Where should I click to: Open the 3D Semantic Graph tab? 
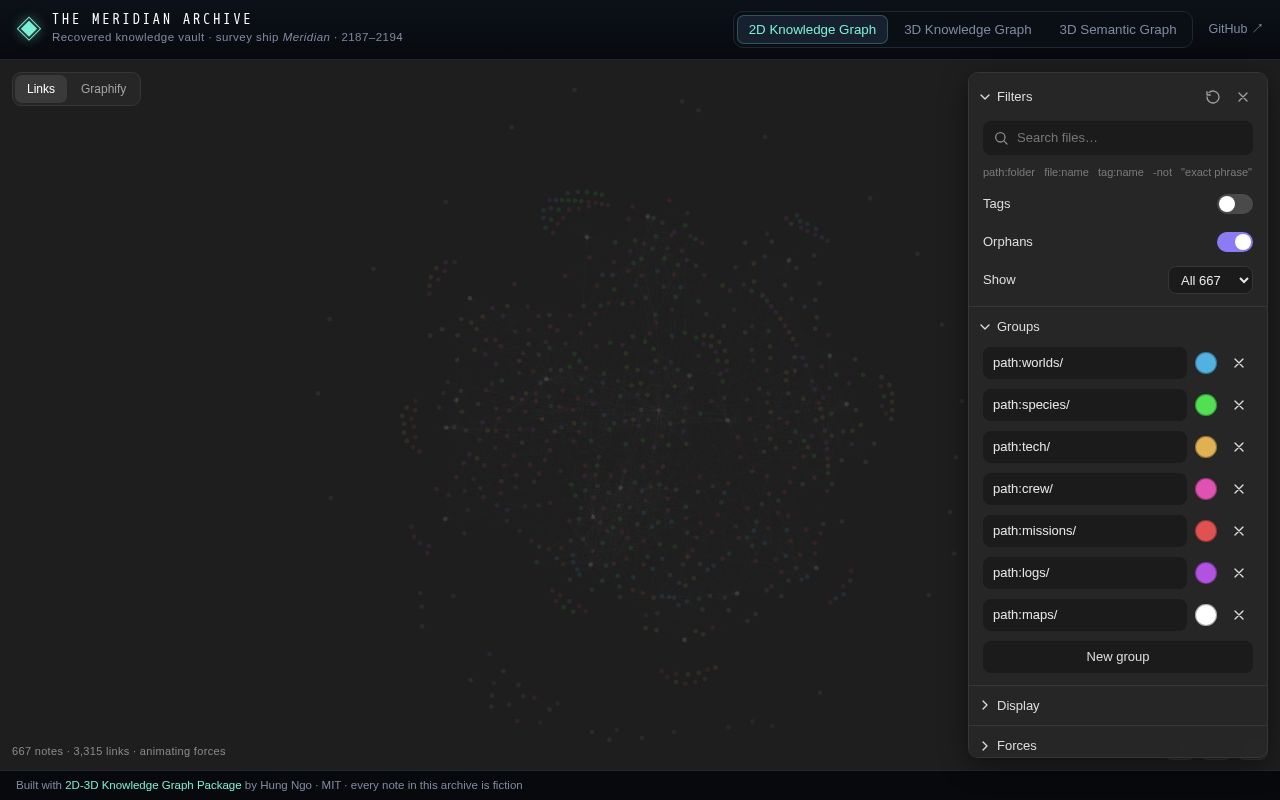coord(1118,30)
